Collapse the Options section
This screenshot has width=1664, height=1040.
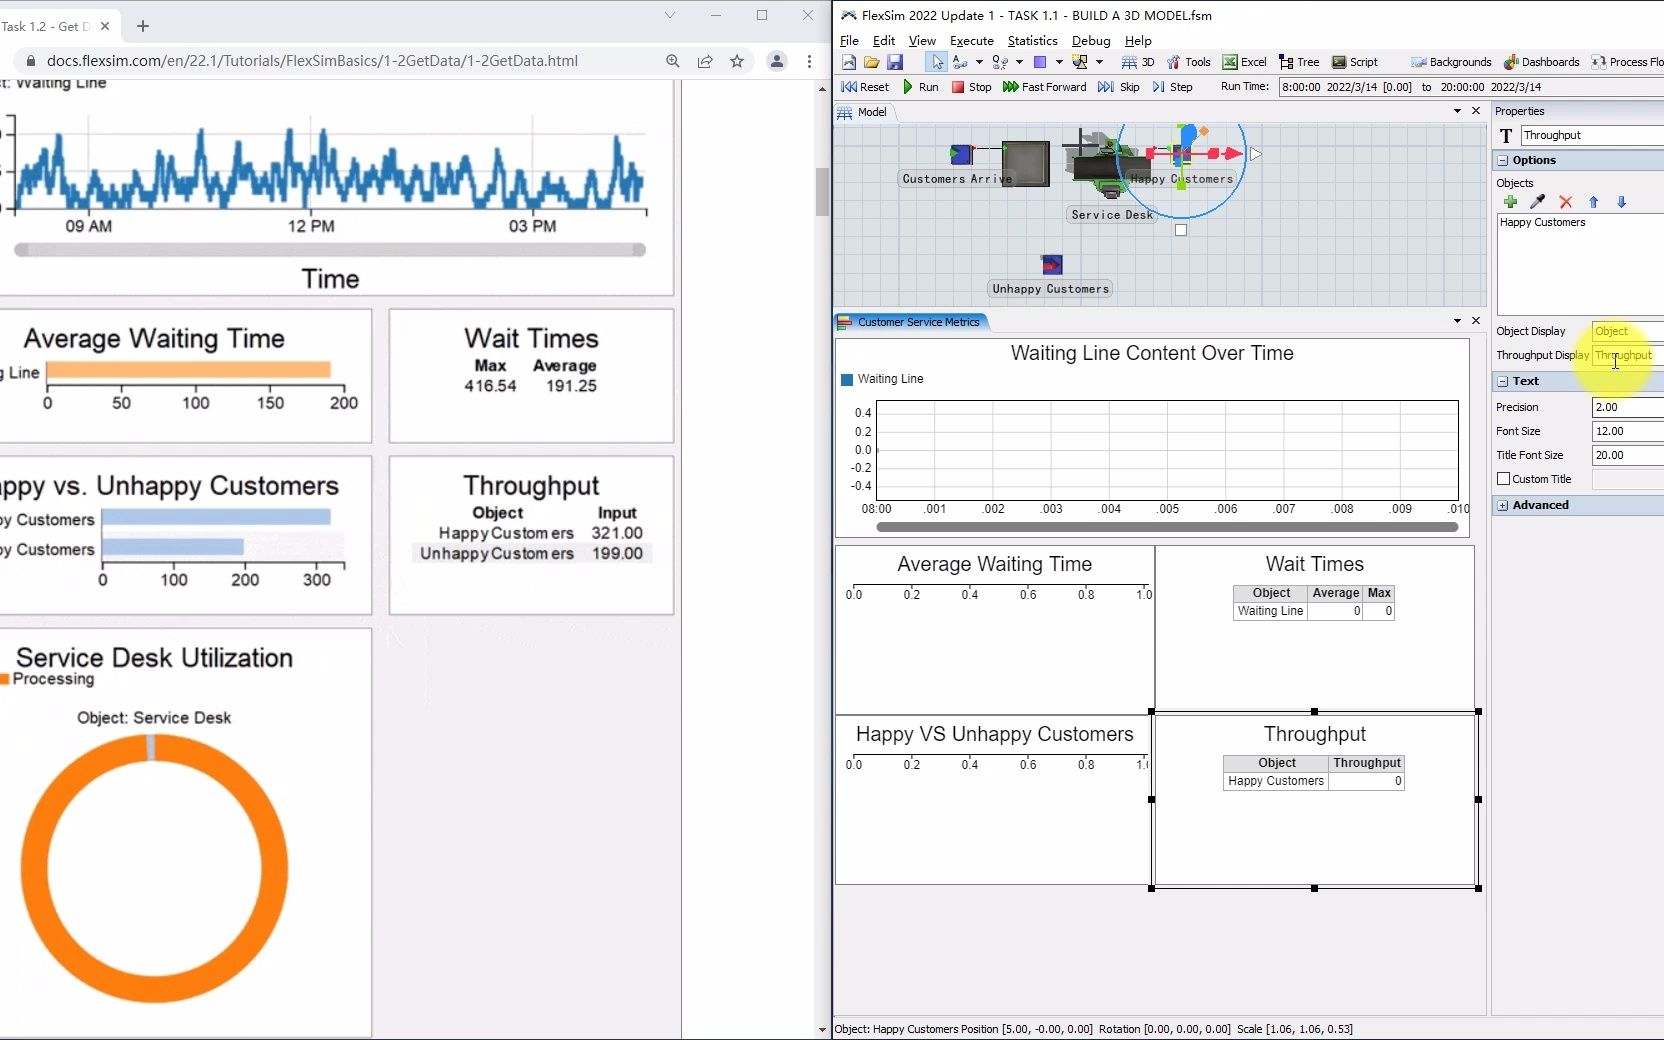coord(1504,160)
